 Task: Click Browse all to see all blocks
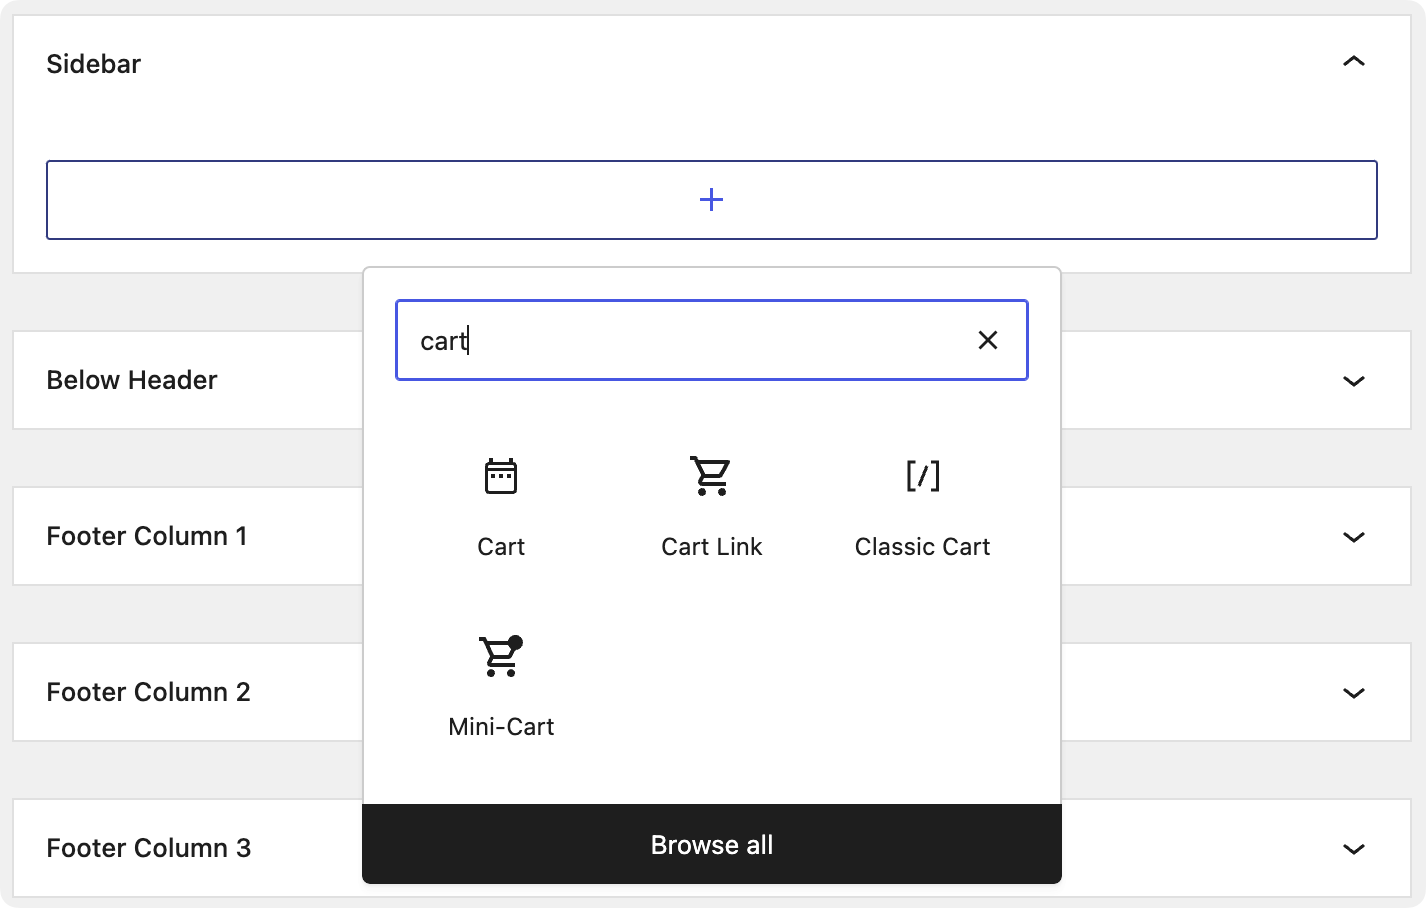point(711,844)
